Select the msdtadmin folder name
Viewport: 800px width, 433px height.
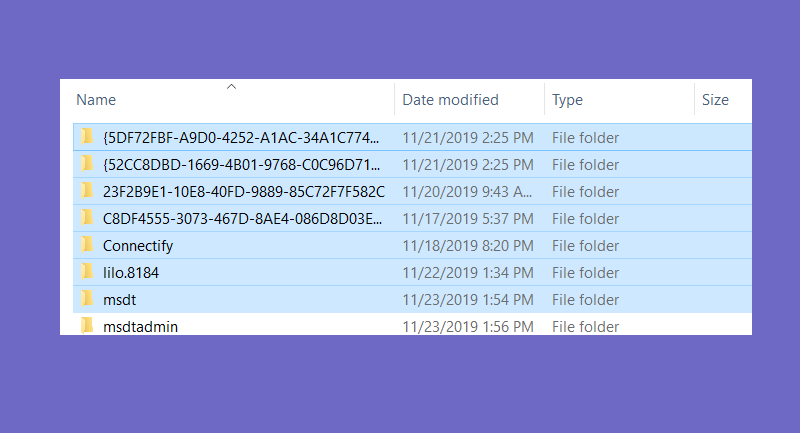(x=140, y=326)
